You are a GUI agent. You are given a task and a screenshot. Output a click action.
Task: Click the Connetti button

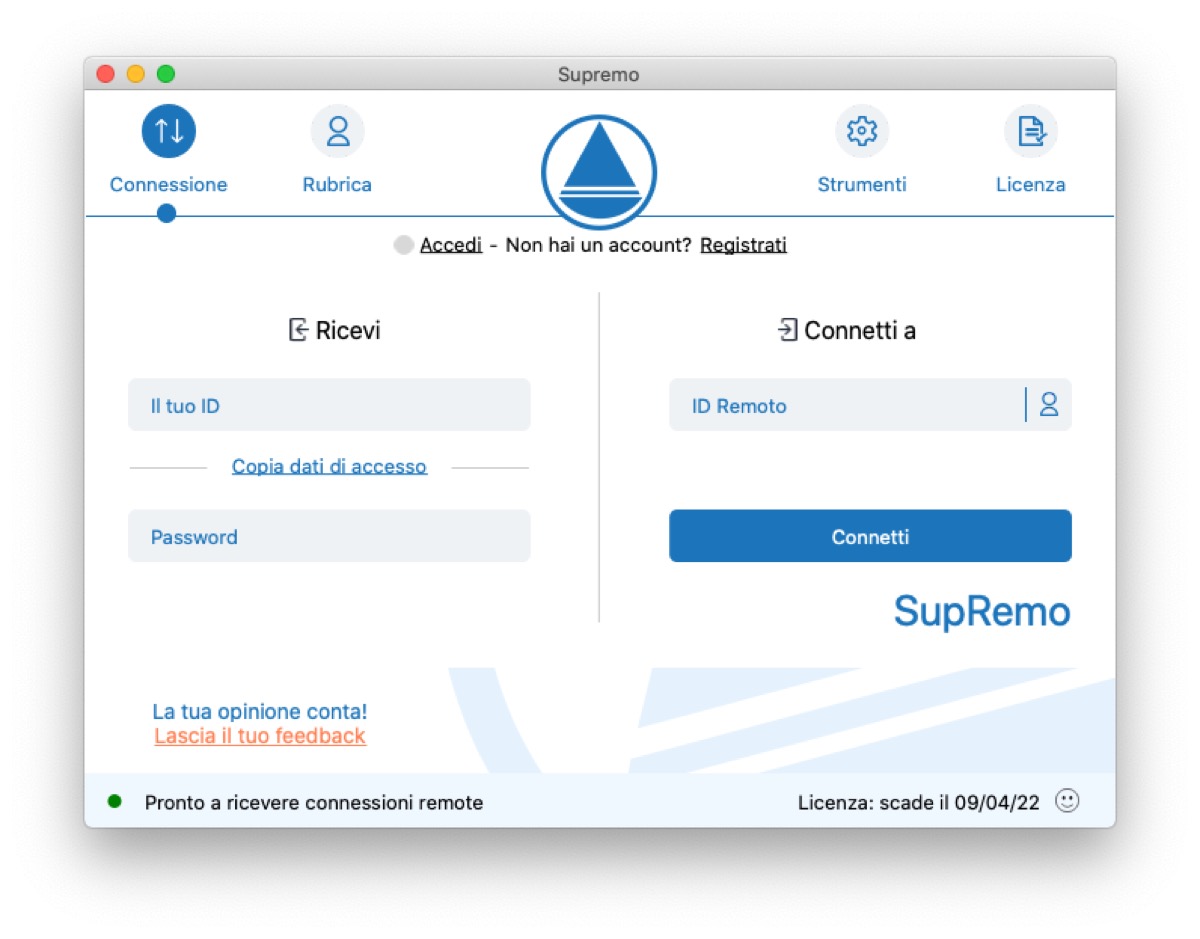pyautogui.click(x=870, y=536)
